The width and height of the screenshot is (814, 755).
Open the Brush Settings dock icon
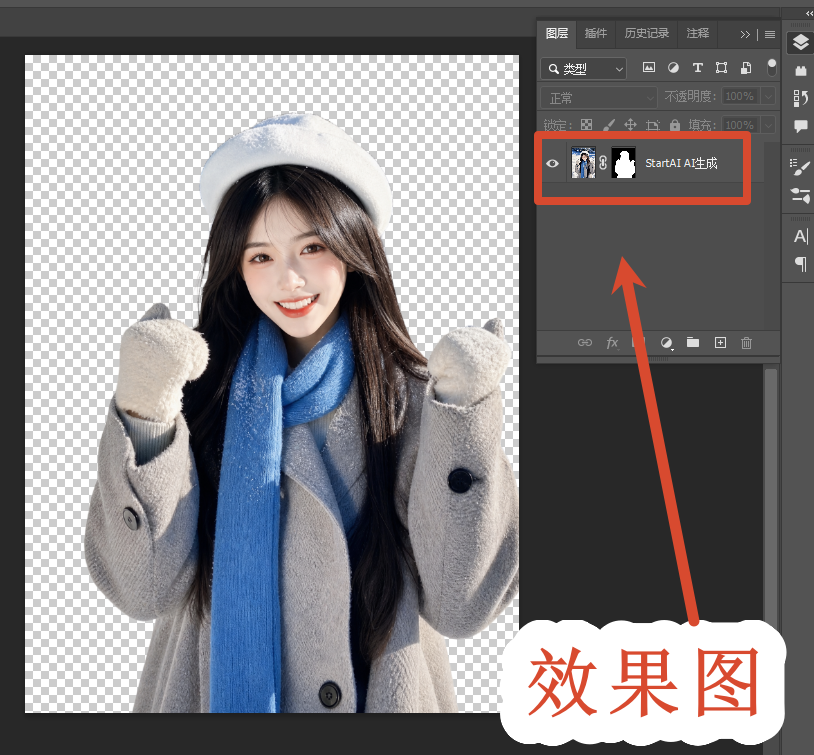[800, 167]
